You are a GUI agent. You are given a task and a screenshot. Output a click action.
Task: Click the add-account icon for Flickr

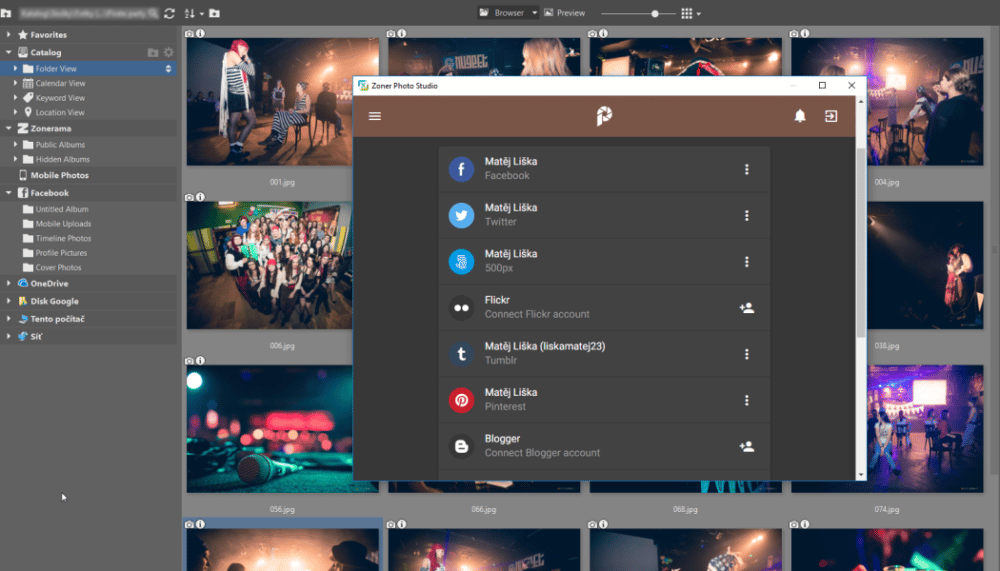pos(747,308)
